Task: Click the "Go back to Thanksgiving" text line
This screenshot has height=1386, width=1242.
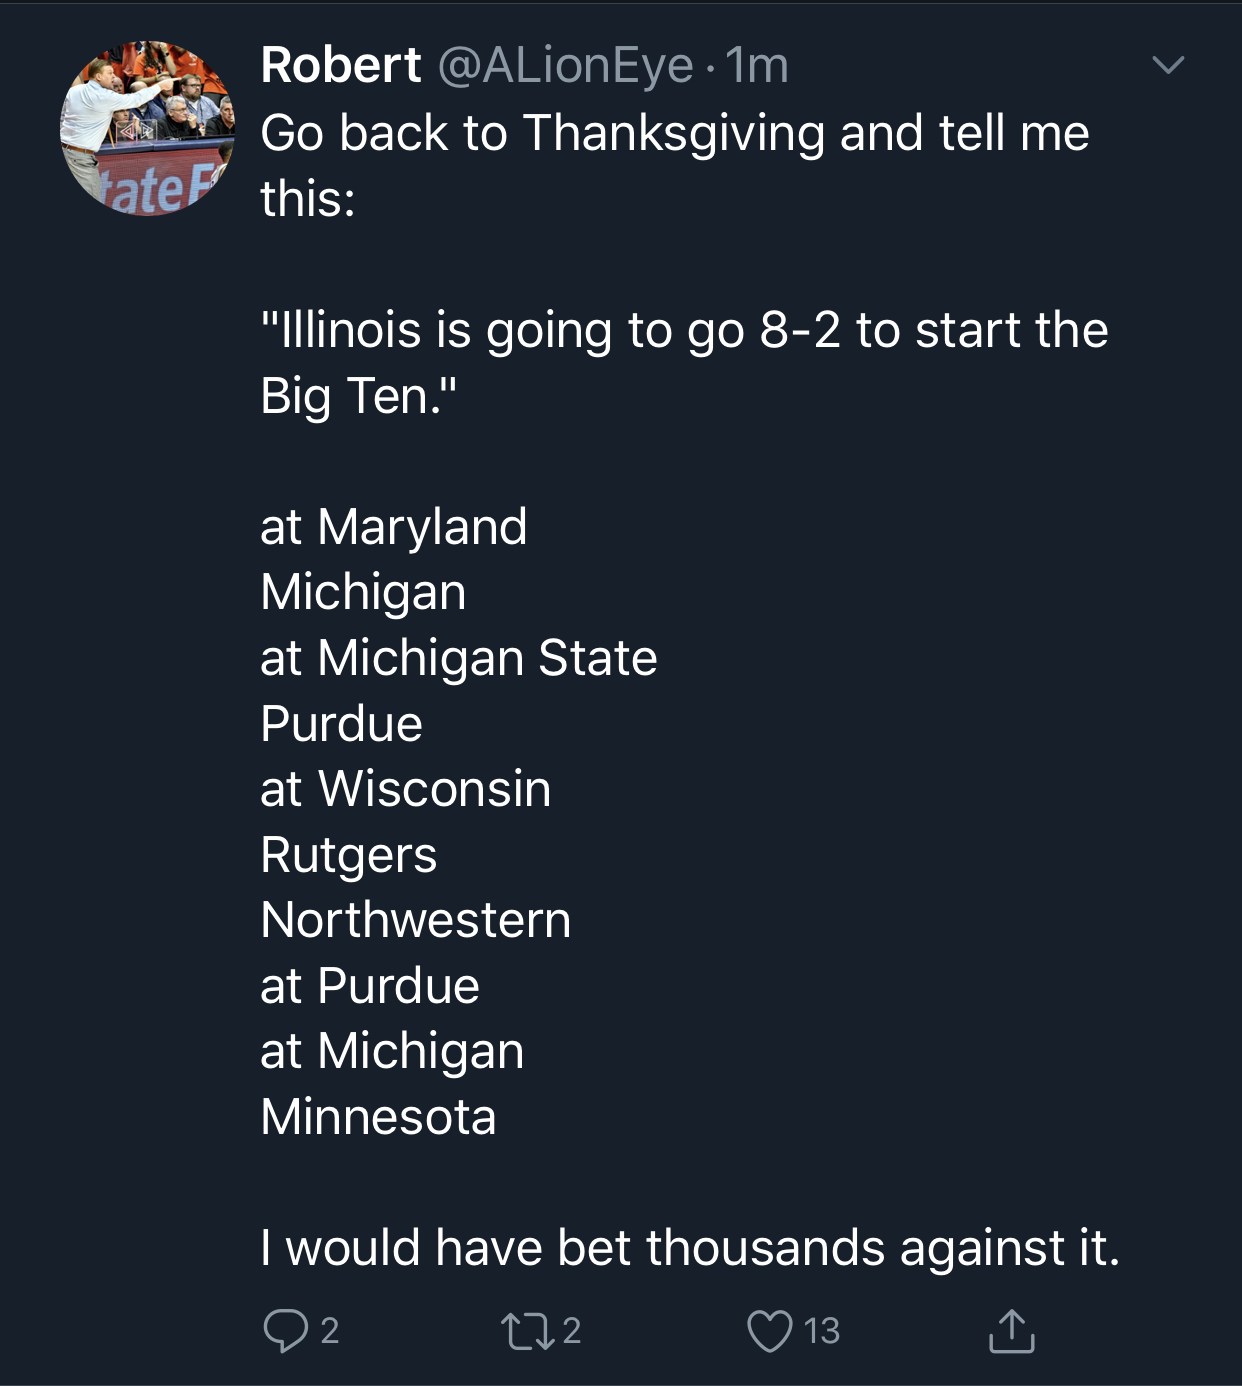Action: point(674,133)
